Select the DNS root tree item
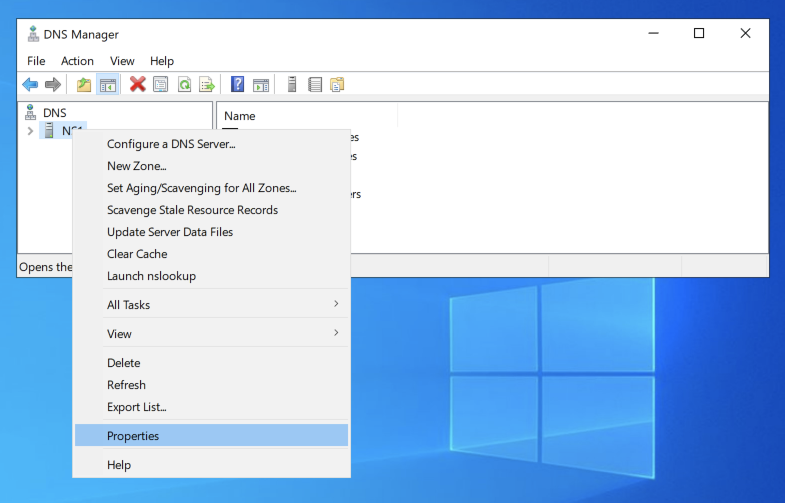 54,113
